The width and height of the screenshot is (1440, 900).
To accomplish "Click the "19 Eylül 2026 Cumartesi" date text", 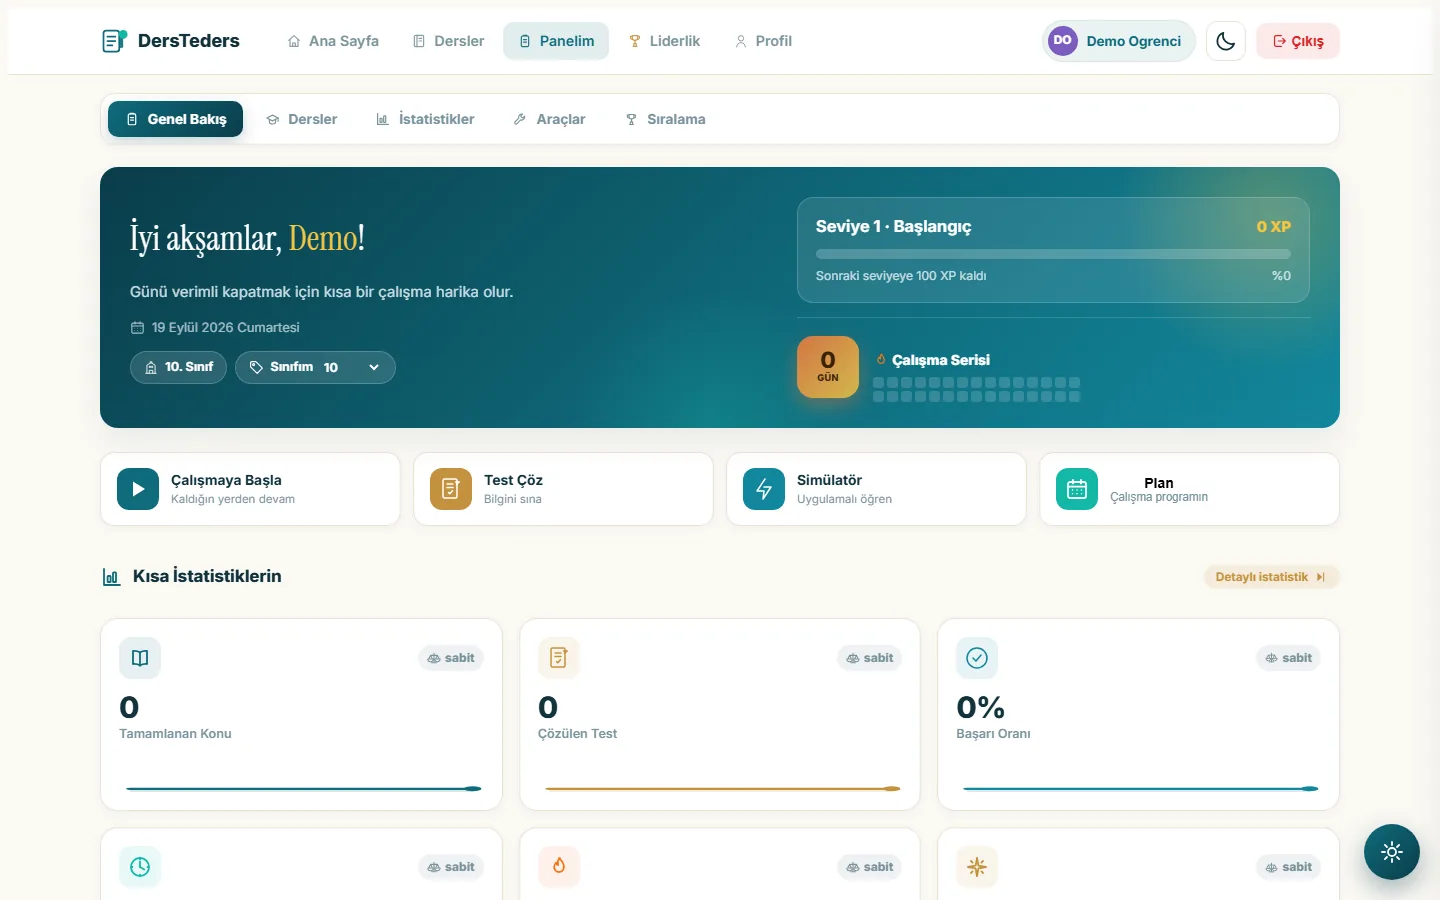I will [226, 328].
